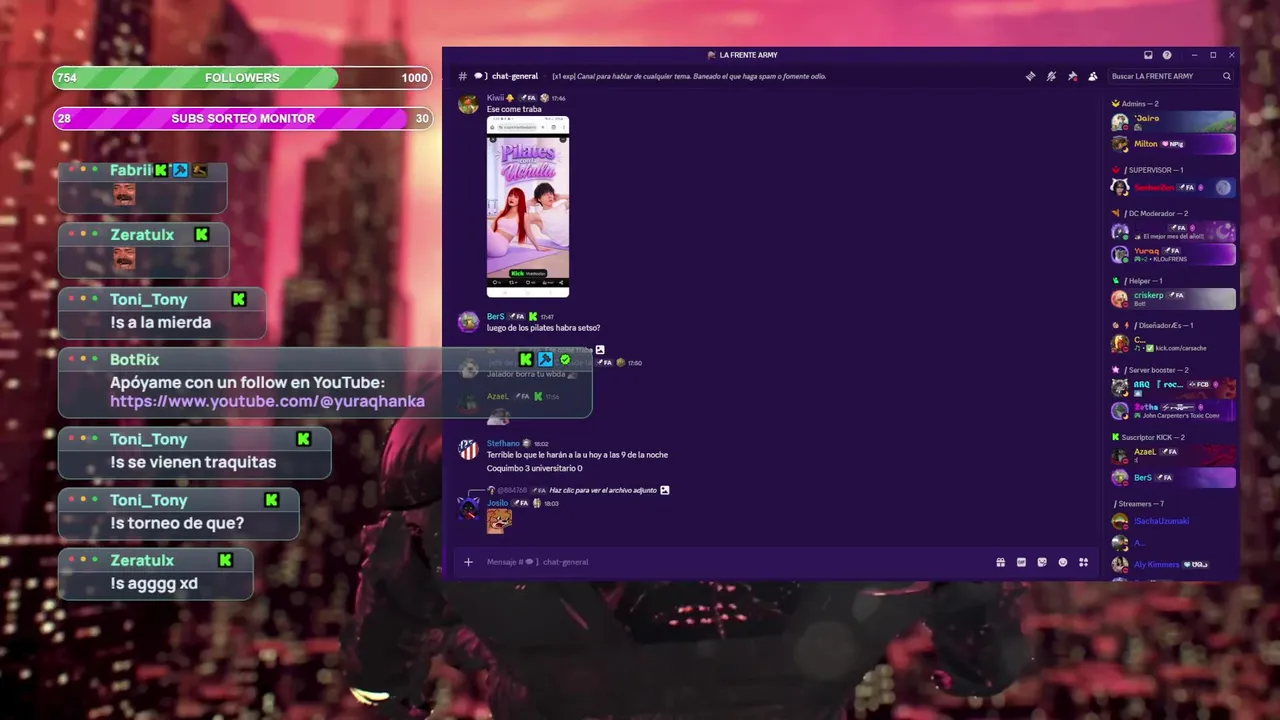Click the plus attachment button in message bar
This screenshot has width=1280, height=720.
pos(468,562)
